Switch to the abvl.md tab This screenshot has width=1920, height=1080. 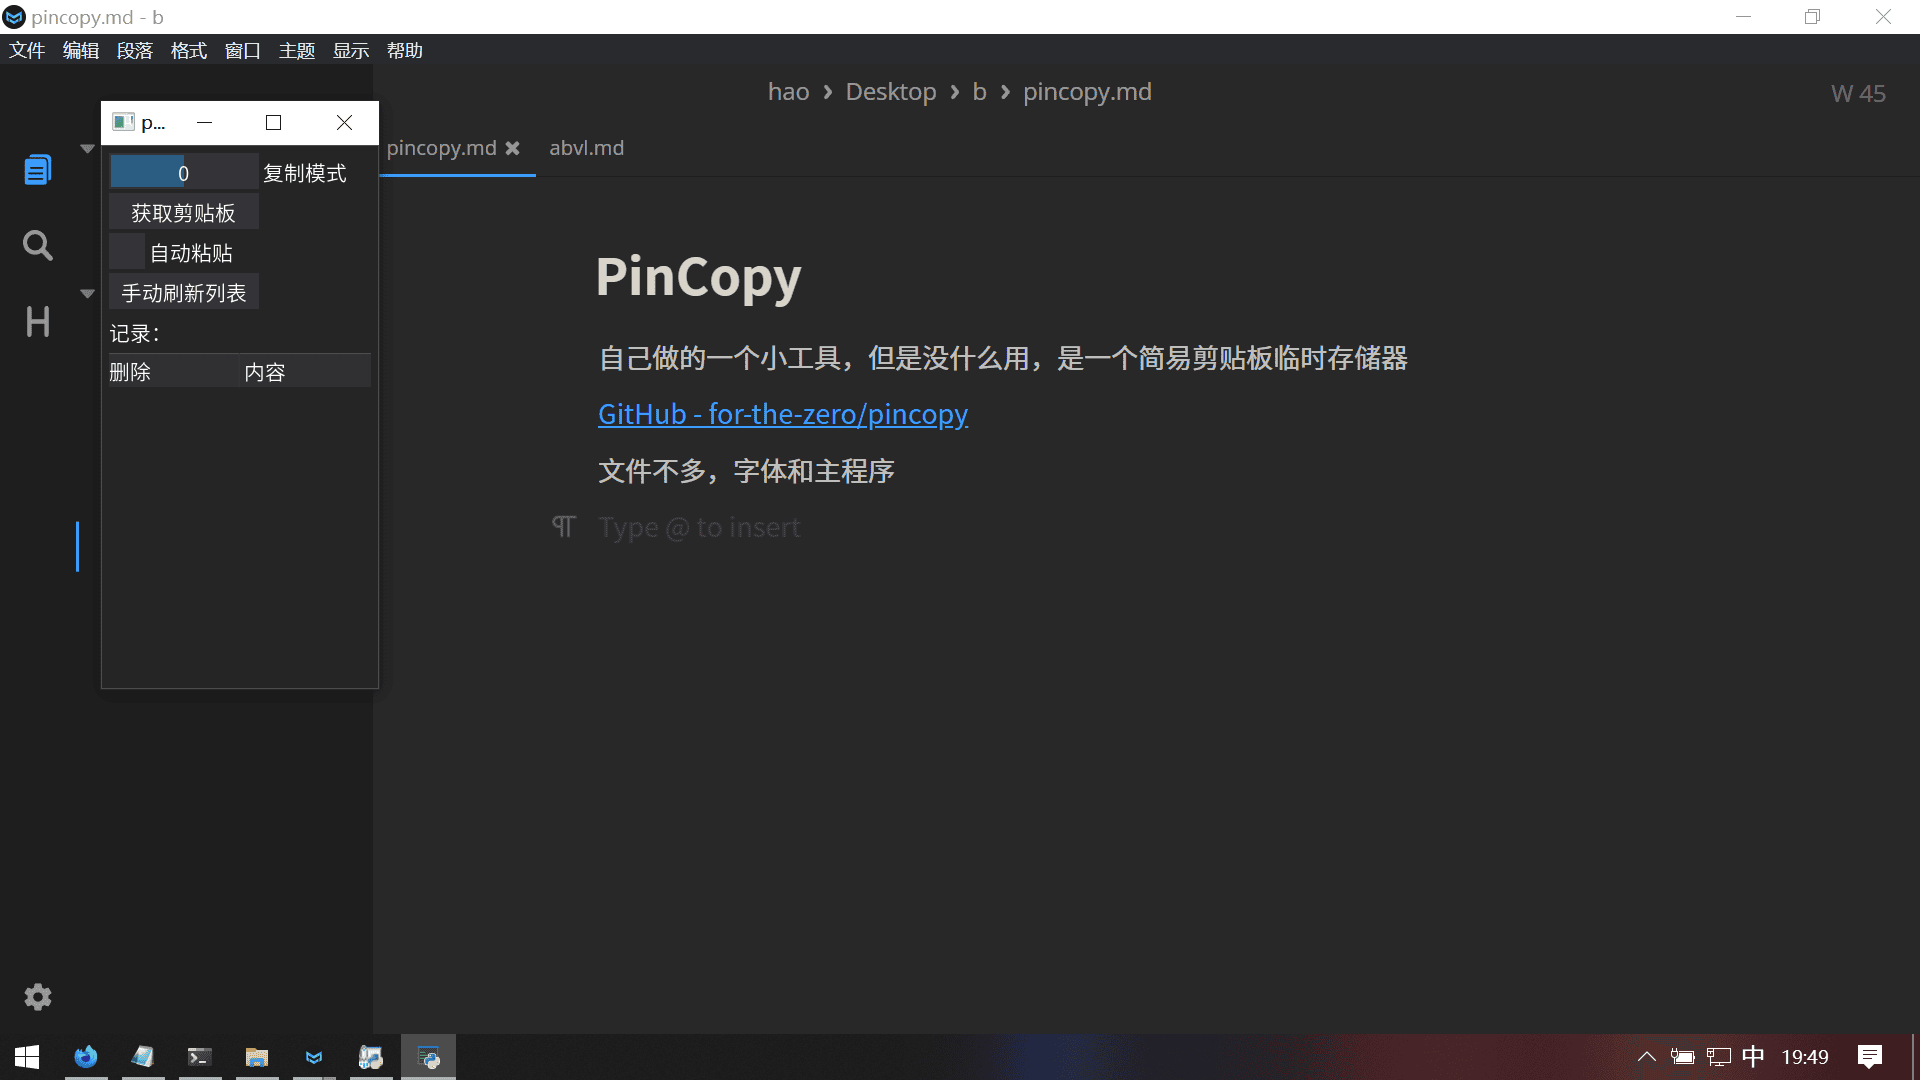(x=586, y=148)
